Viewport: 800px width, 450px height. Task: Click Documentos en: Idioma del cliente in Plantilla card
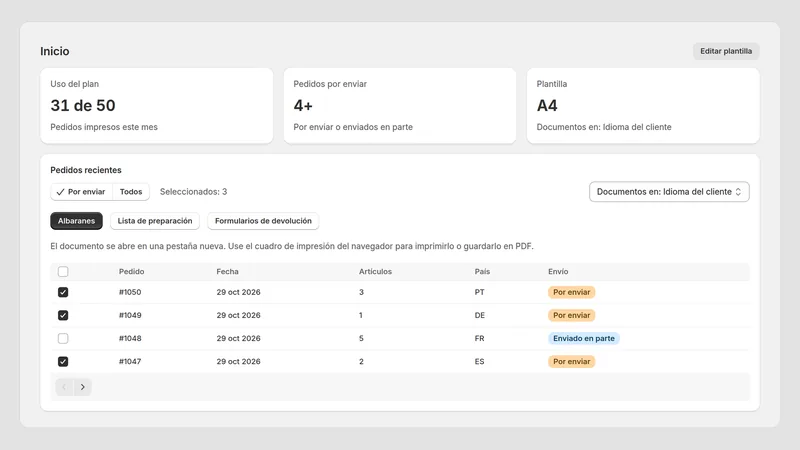point(604,127)
